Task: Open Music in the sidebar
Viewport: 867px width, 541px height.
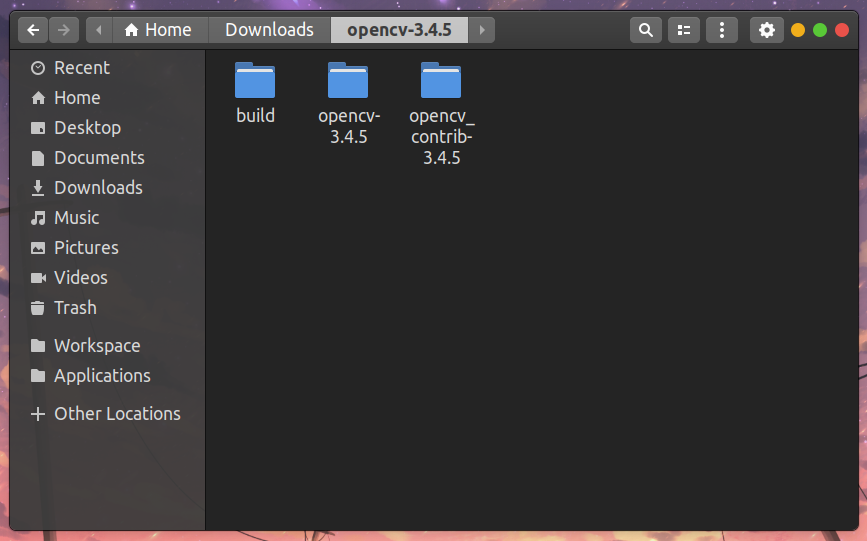Action: (x=107, y=217)
